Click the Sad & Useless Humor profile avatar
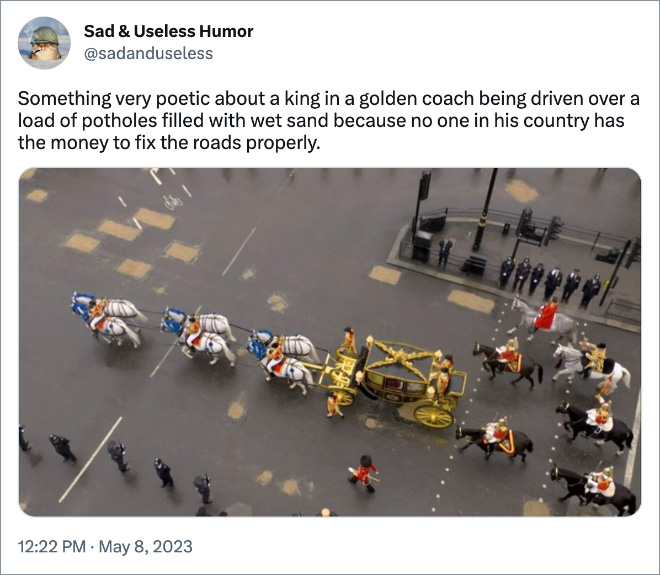 (x=45, y=42)
